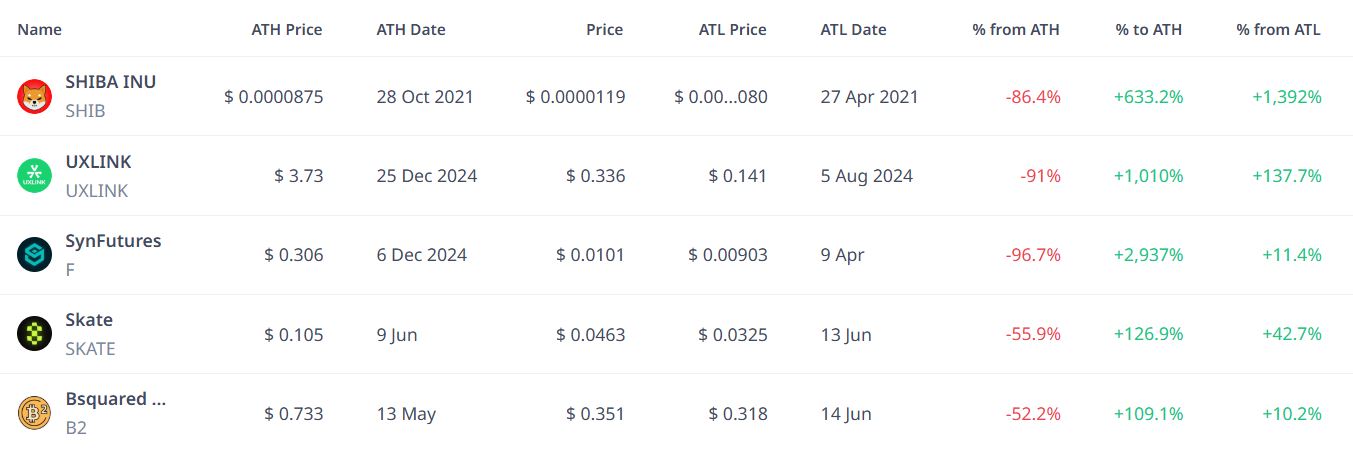Sort by ATL Price header
The image size is (1353, 450).
(x=732, y=30)
